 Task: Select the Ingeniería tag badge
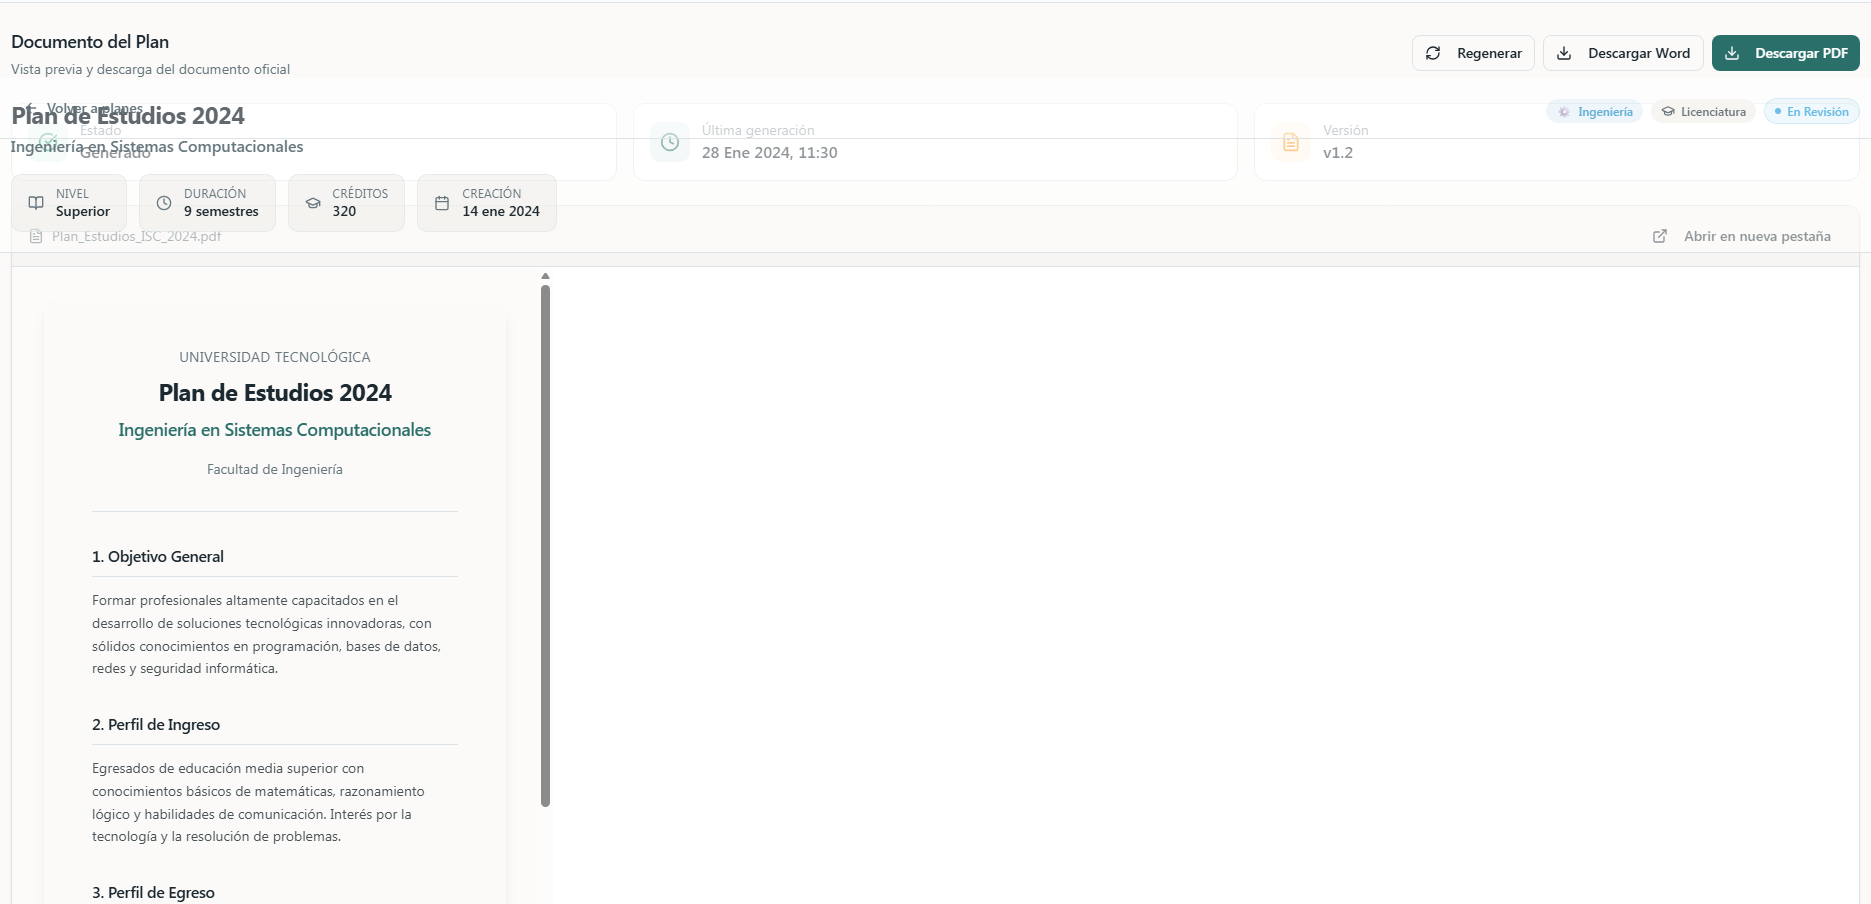pyautogui.click(x=1595, y=112)
